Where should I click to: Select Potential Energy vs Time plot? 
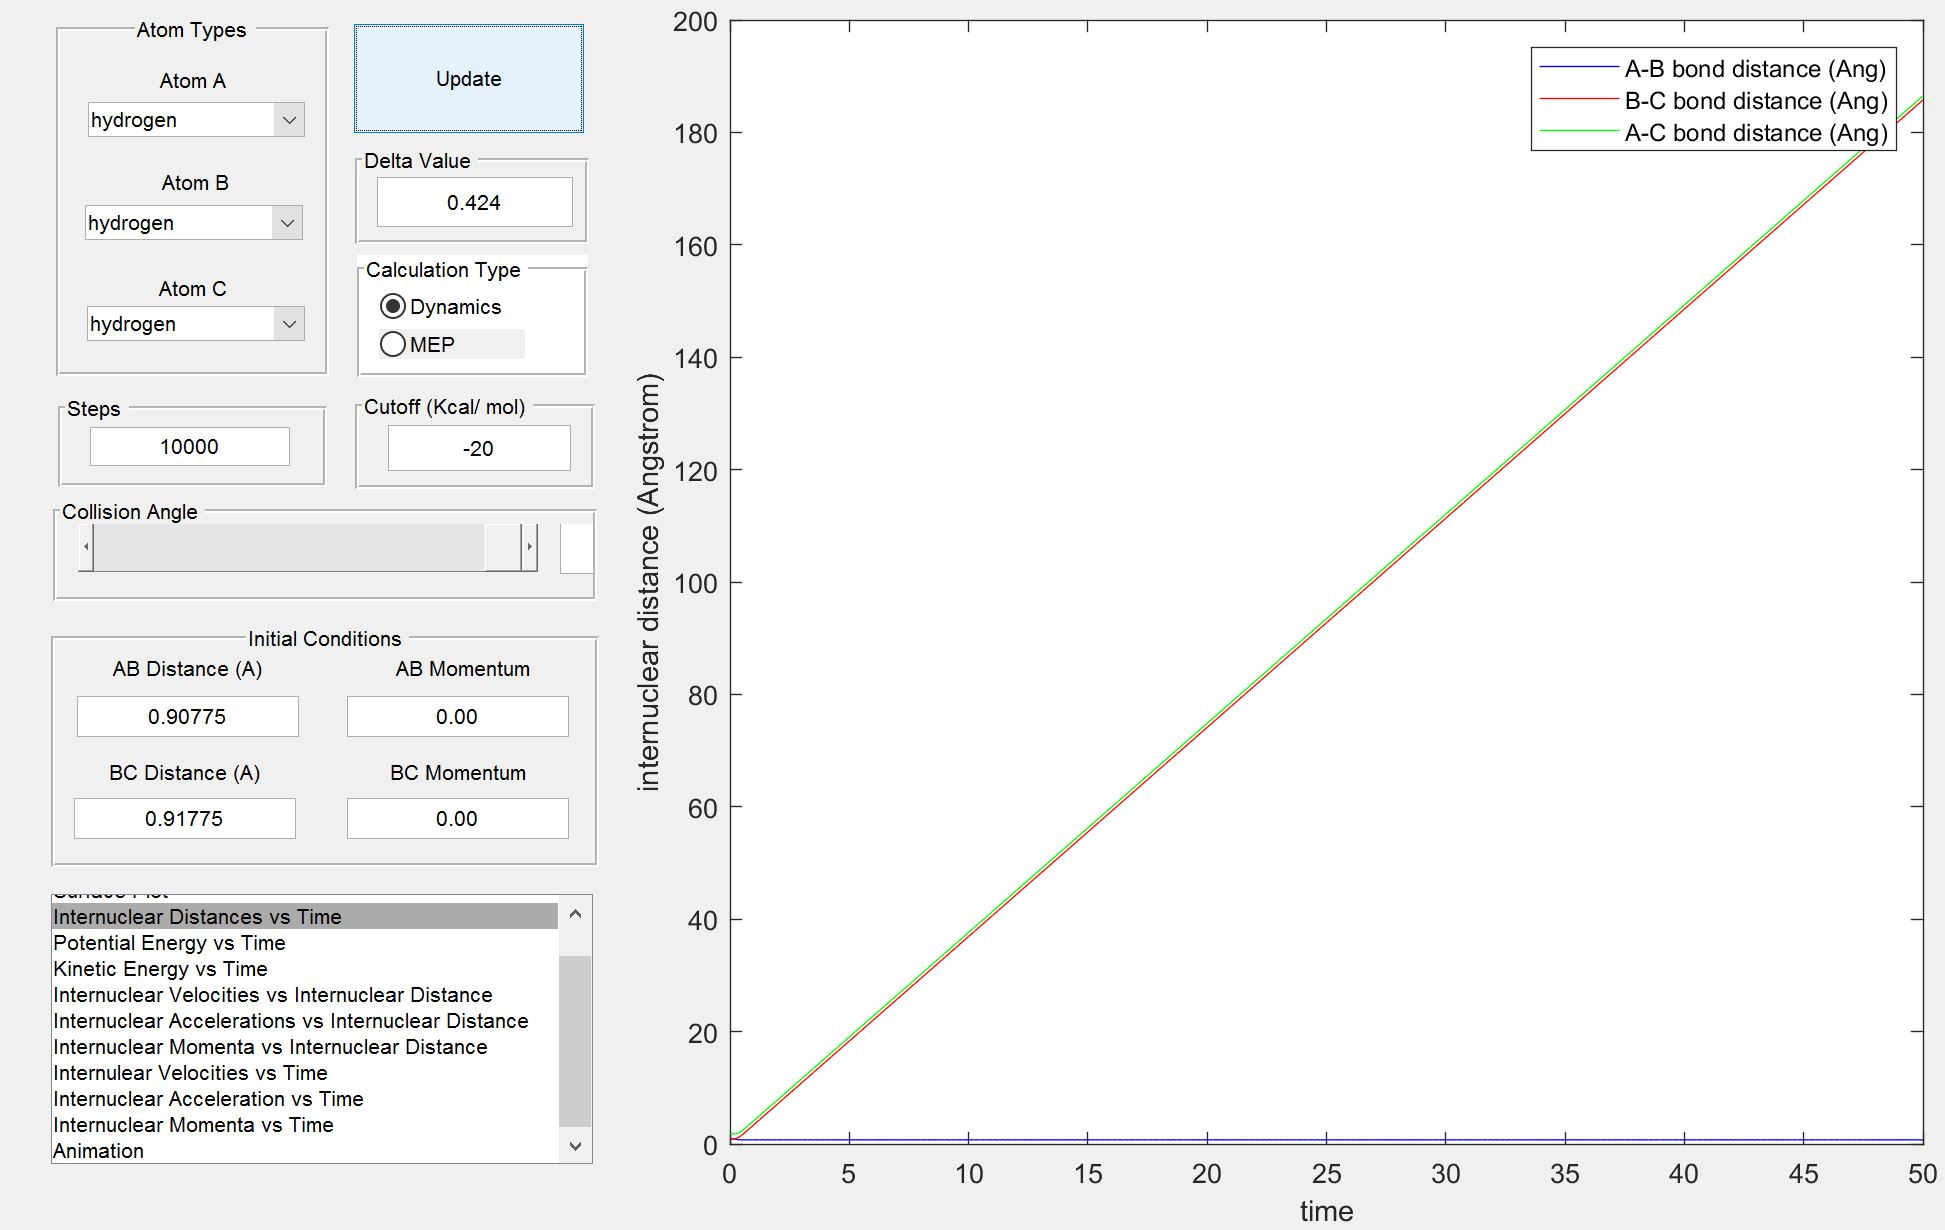(169, 943)
